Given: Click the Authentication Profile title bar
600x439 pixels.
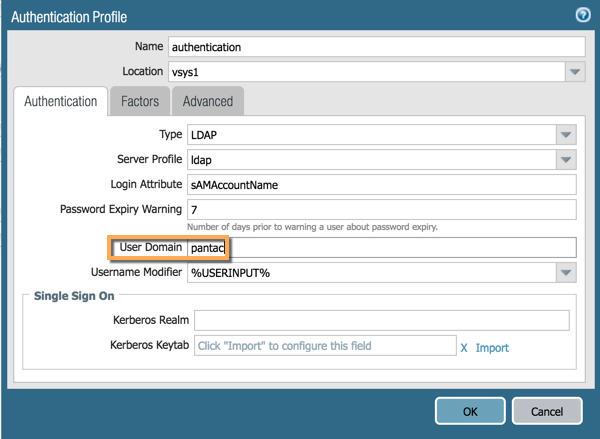Looking at the screenshot, I should tap(250, 15).
